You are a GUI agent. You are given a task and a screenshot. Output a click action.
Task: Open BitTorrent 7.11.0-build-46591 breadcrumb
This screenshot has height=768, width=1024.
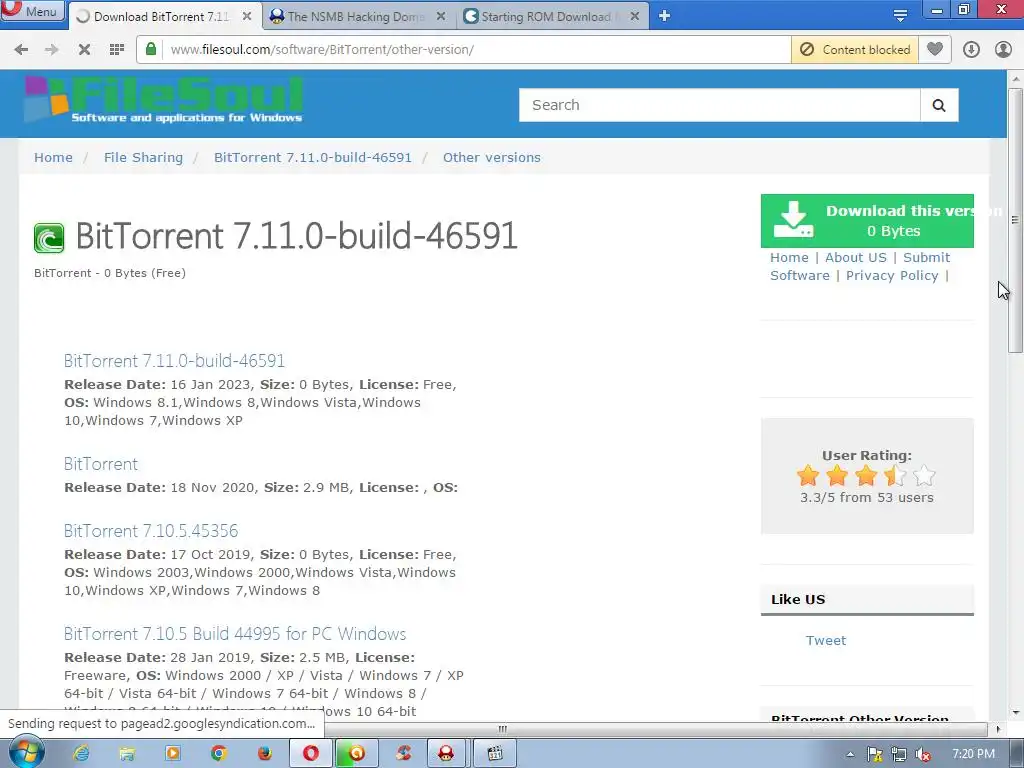[x=313, y=157]
